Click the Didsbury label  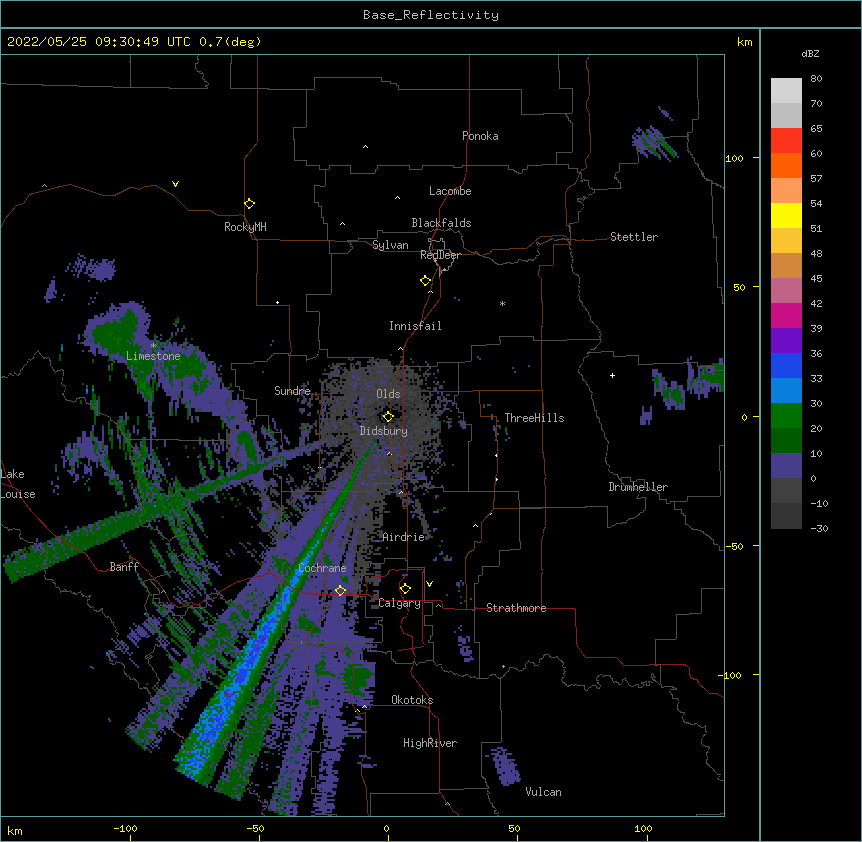(384, 431)
